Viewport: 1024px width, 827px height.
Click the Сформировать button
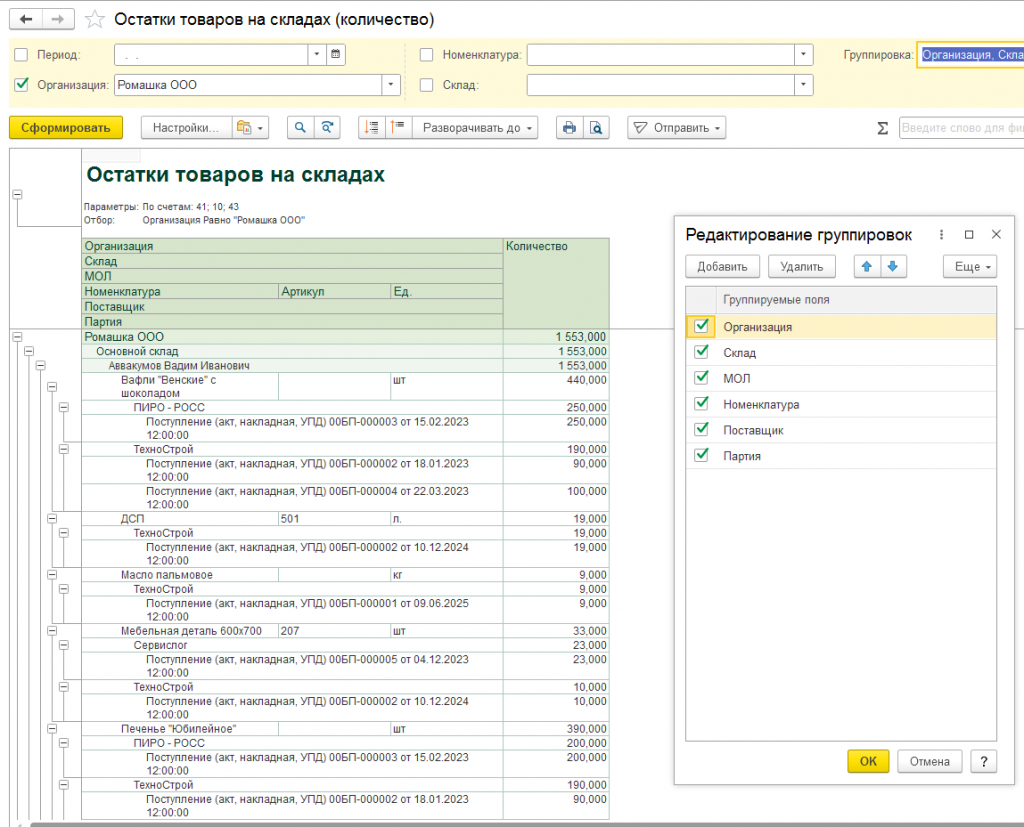[x=66, y=128]
